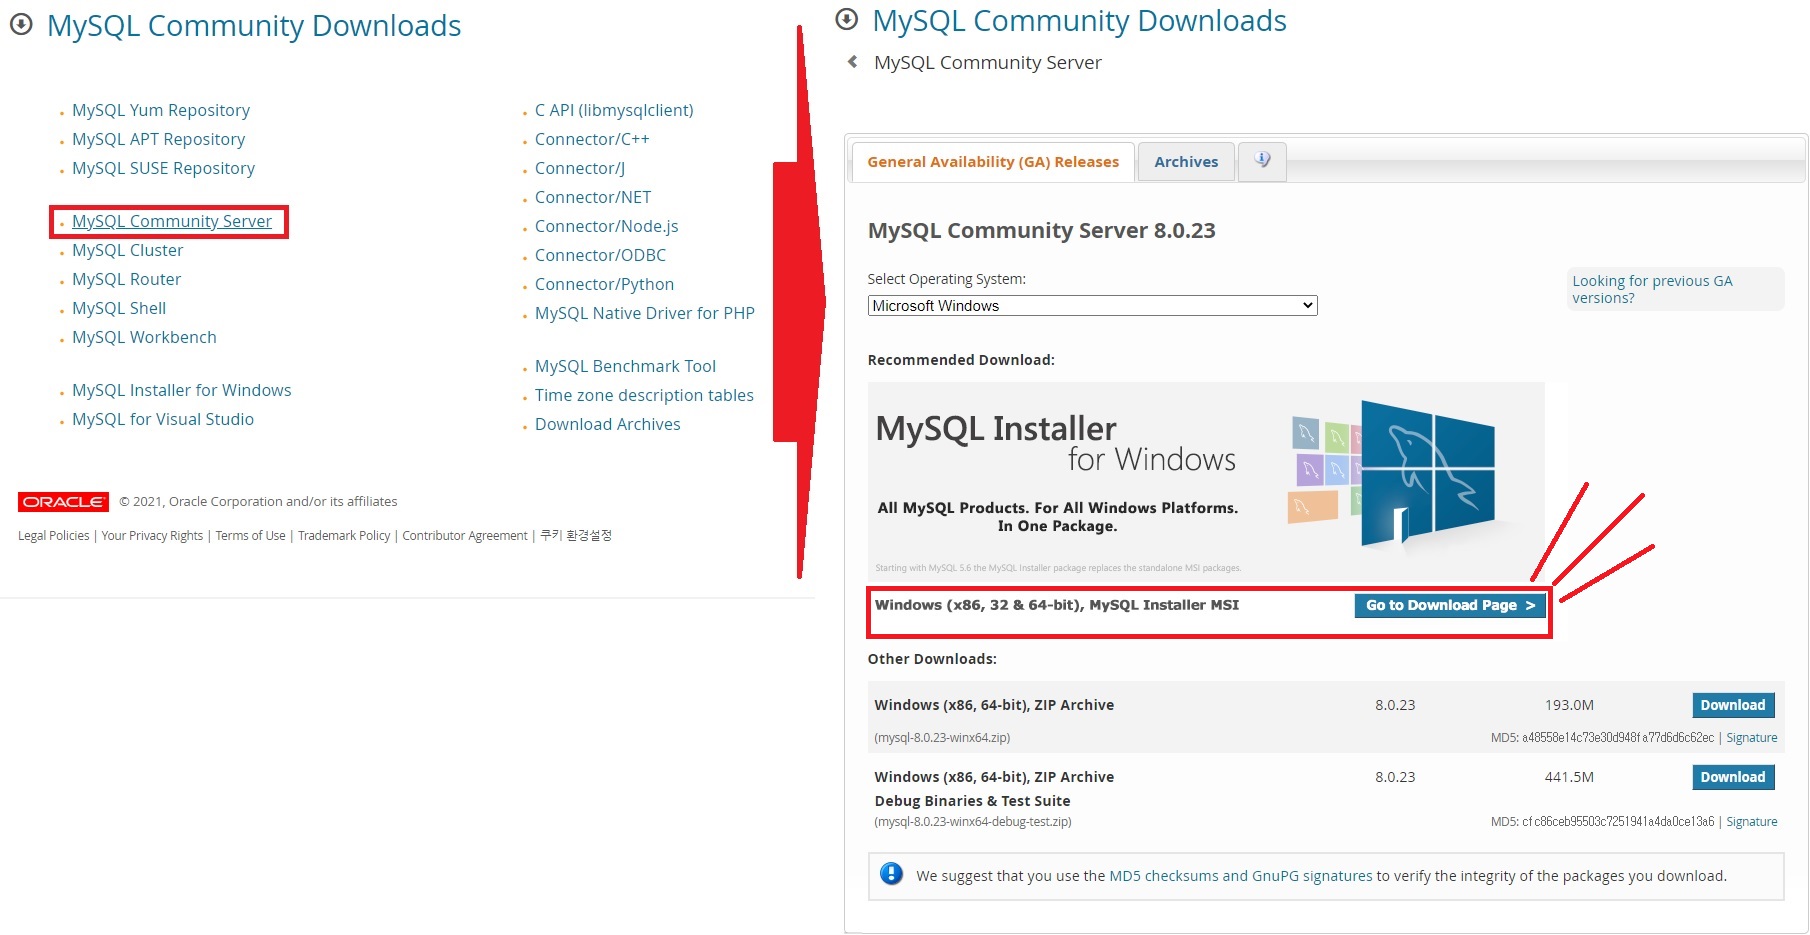Open MD5 checksums and GnuPG signatures link
1810x935 pixels.
pyautogui.click(x=1241, y=876)
